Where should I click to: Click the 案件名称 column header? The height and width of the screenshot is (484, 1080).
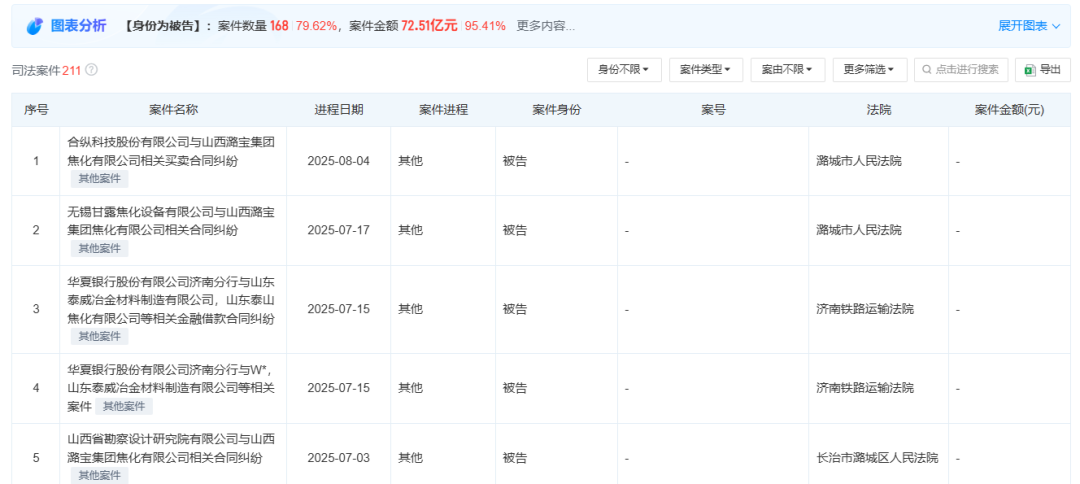(x=174, y=110)
